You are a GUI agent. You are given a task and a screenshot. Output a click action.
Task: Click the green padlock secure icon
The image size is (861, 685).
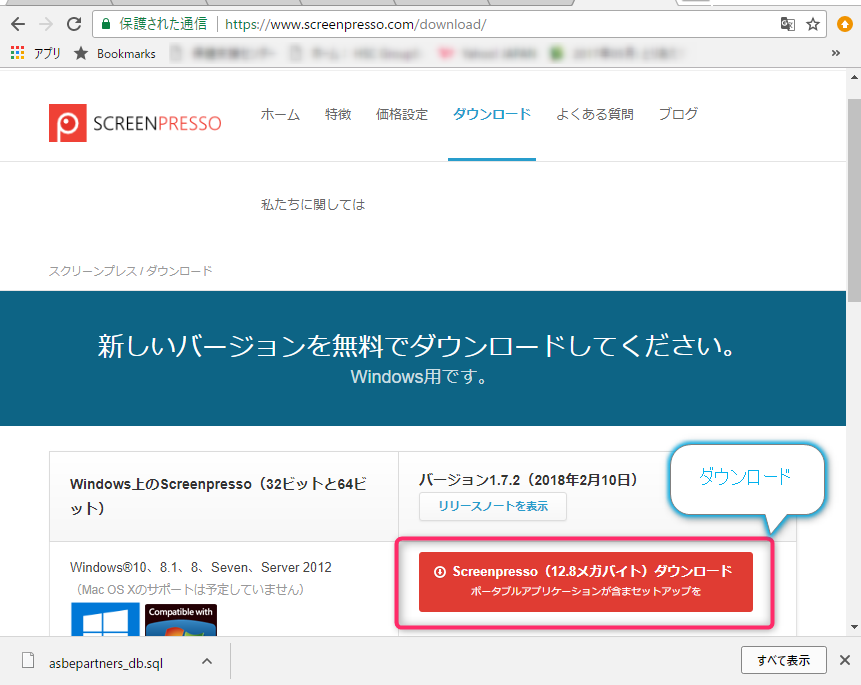106,24
